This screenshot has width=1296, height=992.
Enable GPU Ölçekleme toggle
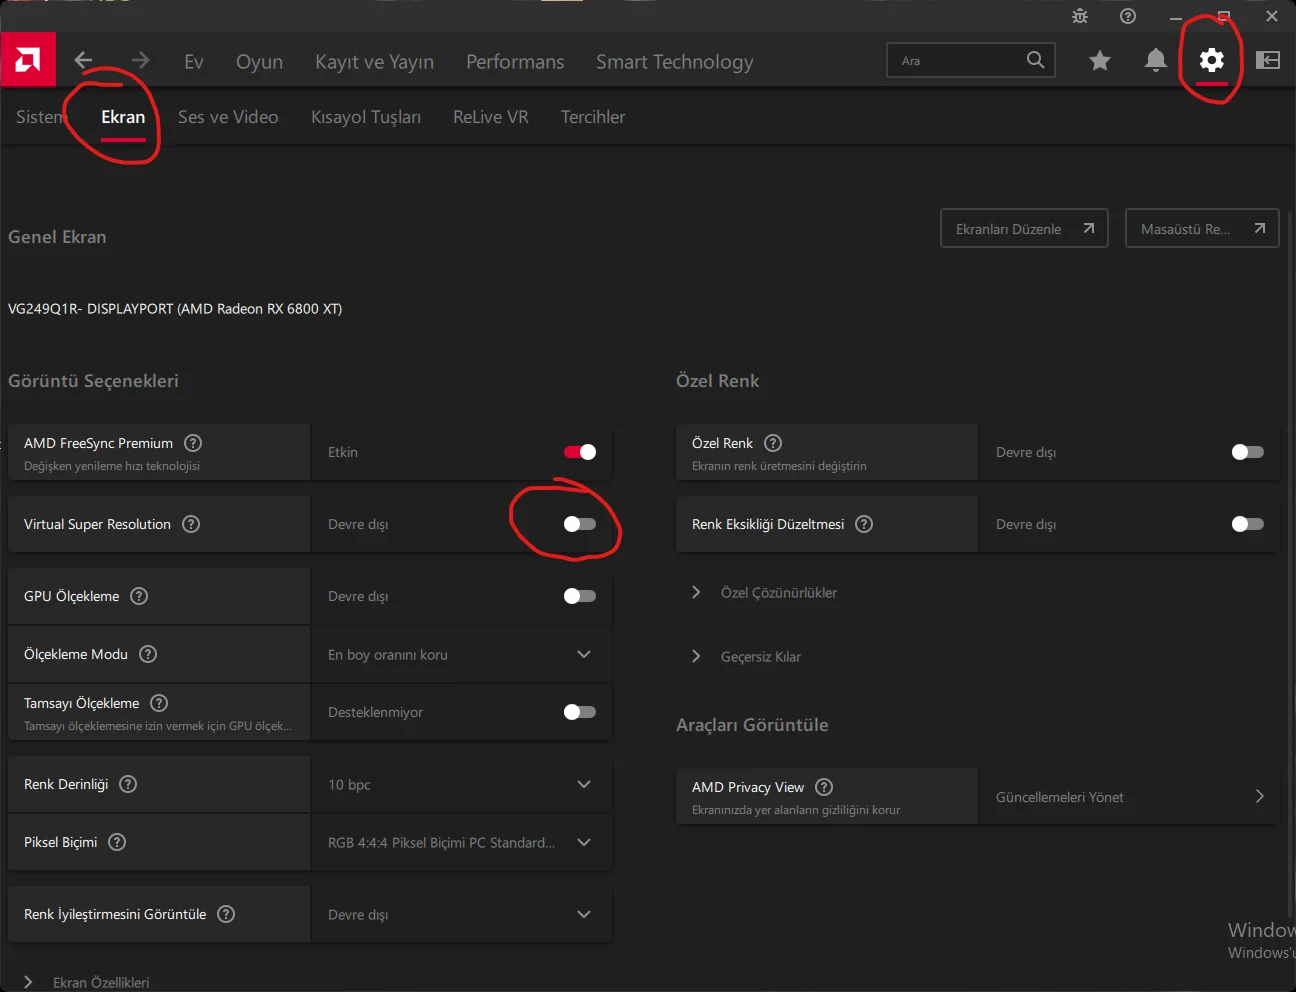tap(579, 596)
